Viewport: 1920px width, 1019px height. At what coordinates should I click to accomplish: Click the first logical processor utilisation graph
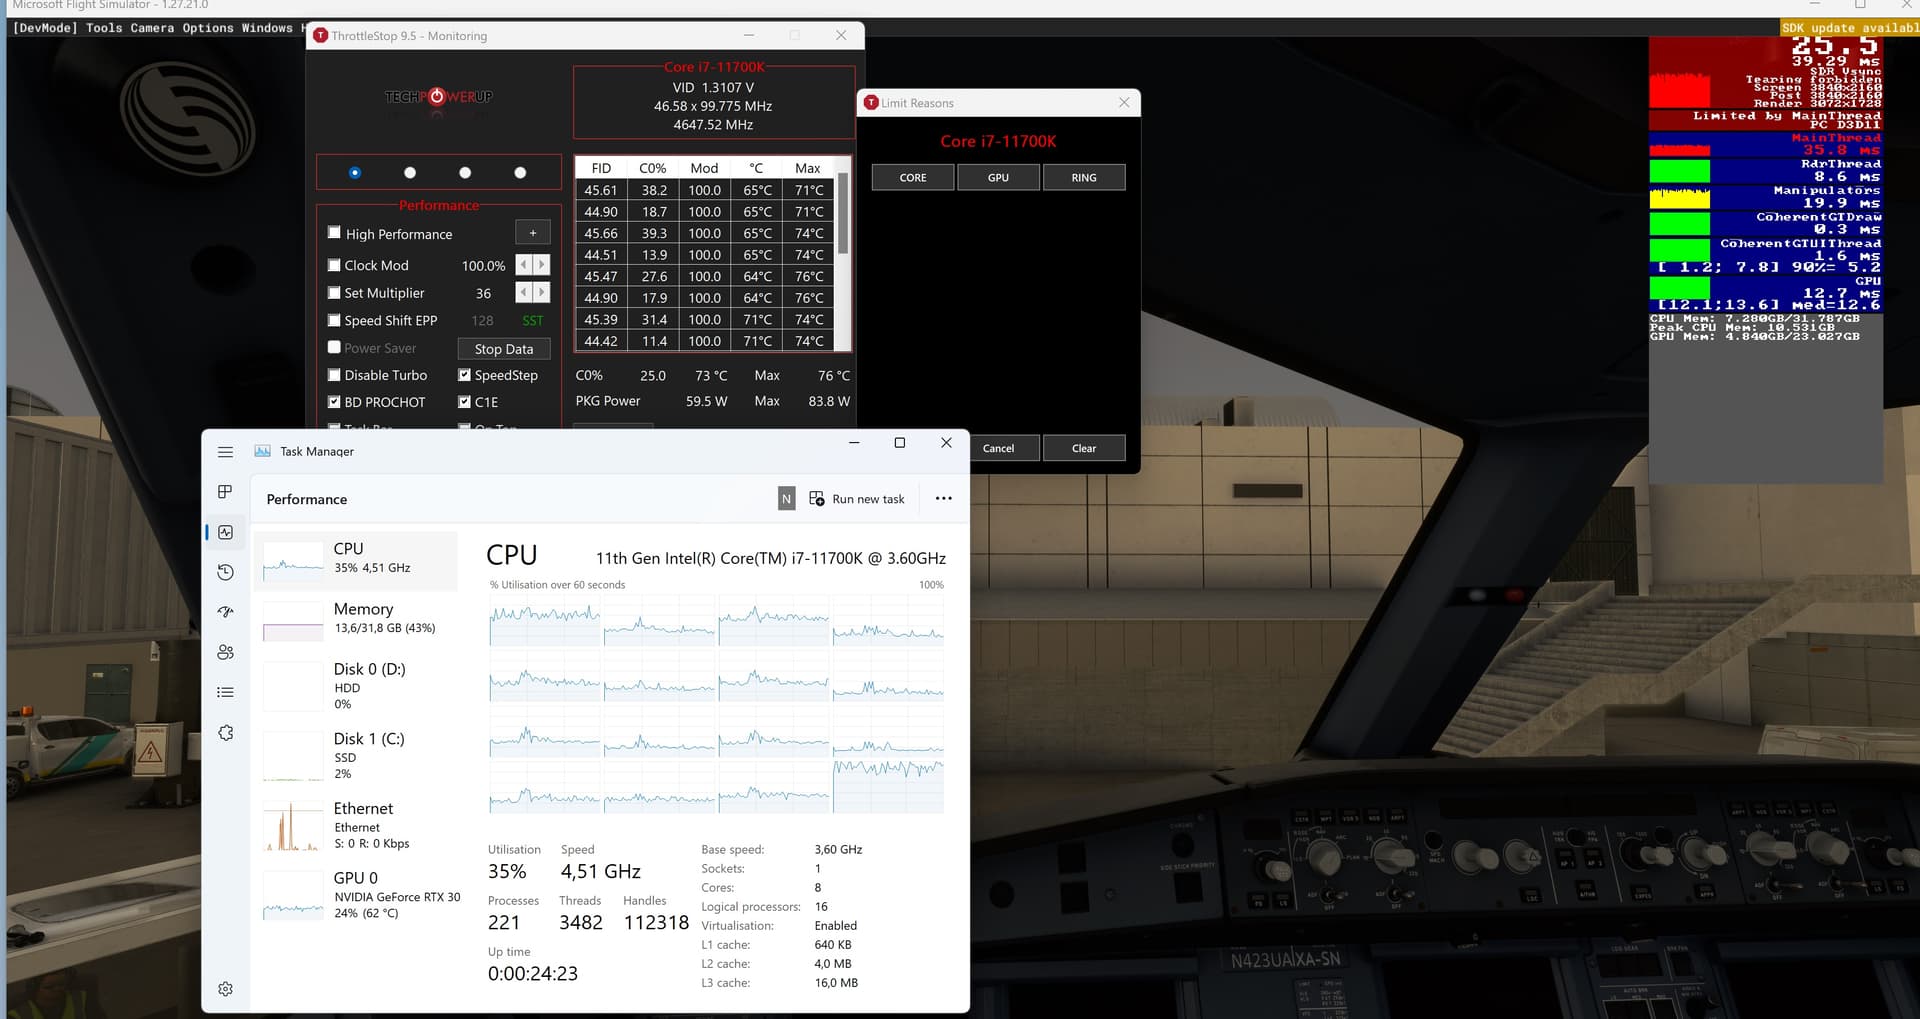pos(544,619)
